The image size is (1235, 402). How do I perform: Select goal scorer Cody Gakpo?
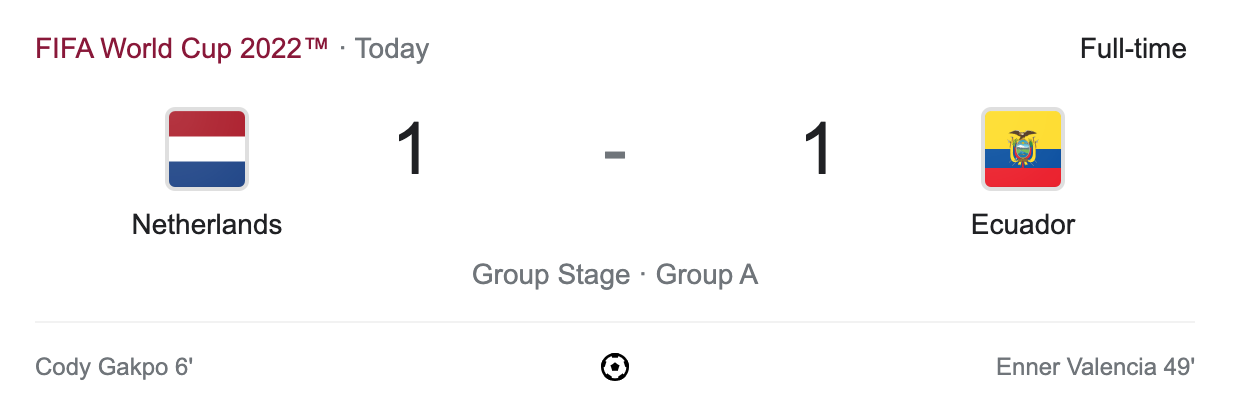click(x=102, y=368)
